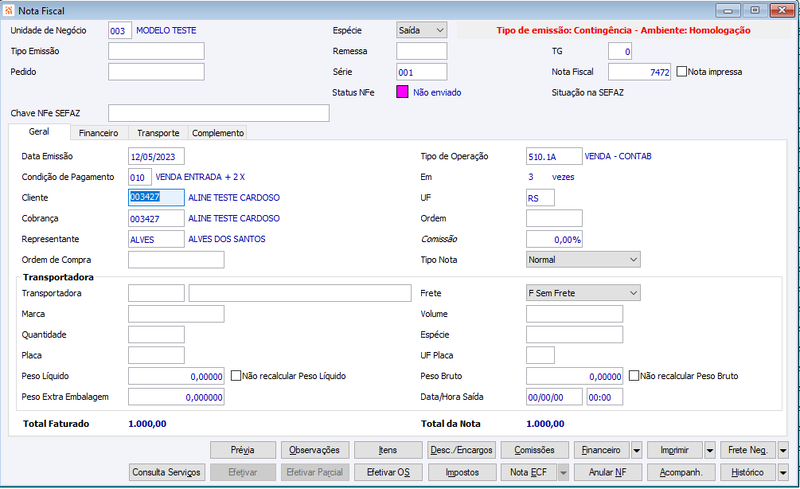Check the Nota impressa checkbox
The width and height of the screenshot is (800, 489).
(x=682, y=72)
